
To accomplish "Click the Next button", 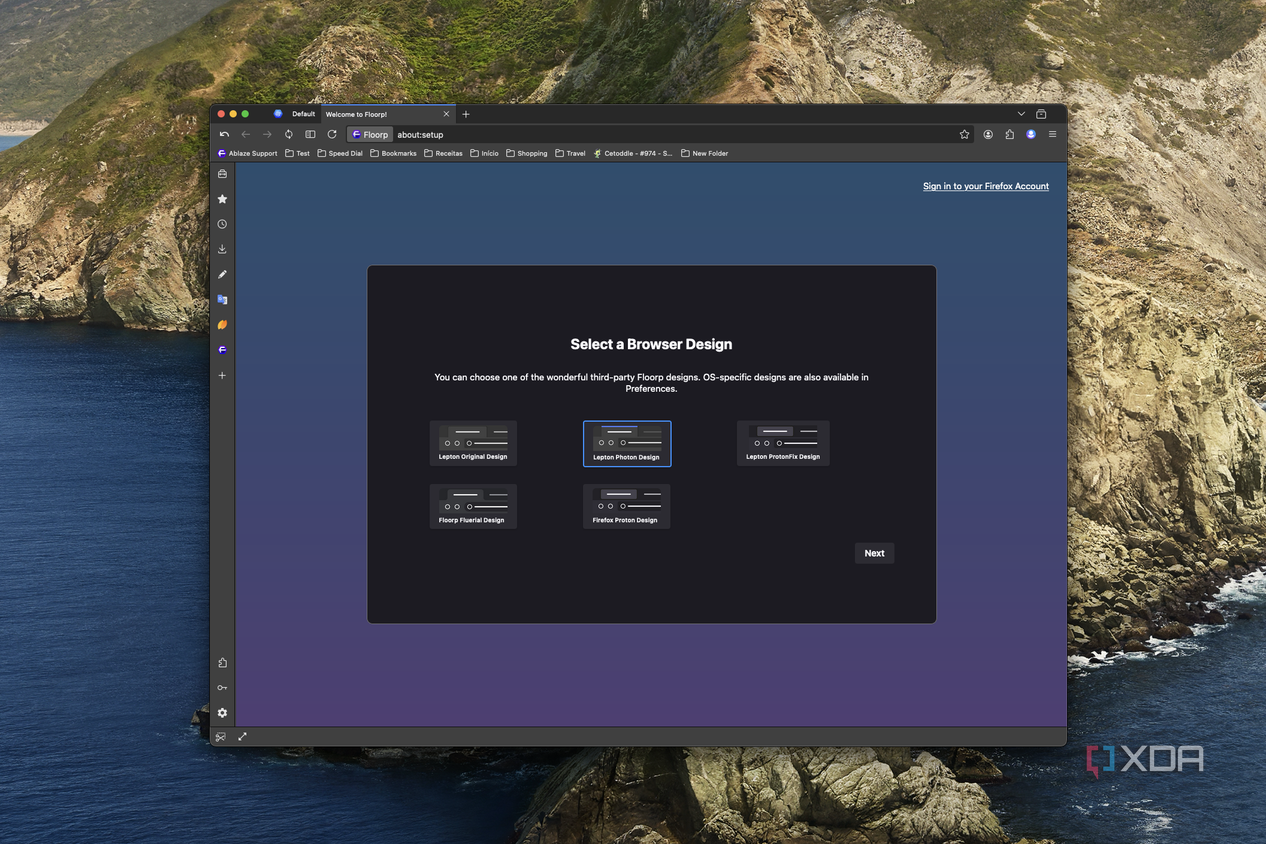I will click(x=874, y=553).
